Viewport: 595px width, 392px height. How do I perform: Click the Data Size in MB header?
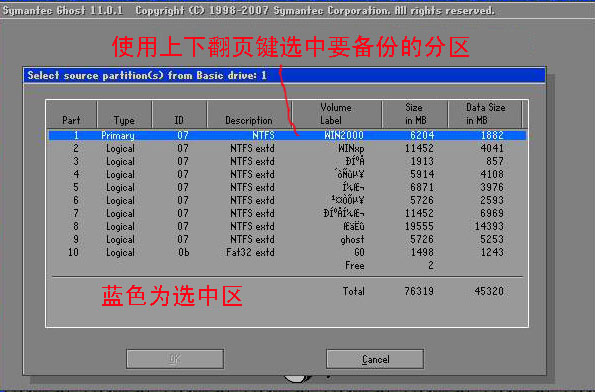(485, 115)
